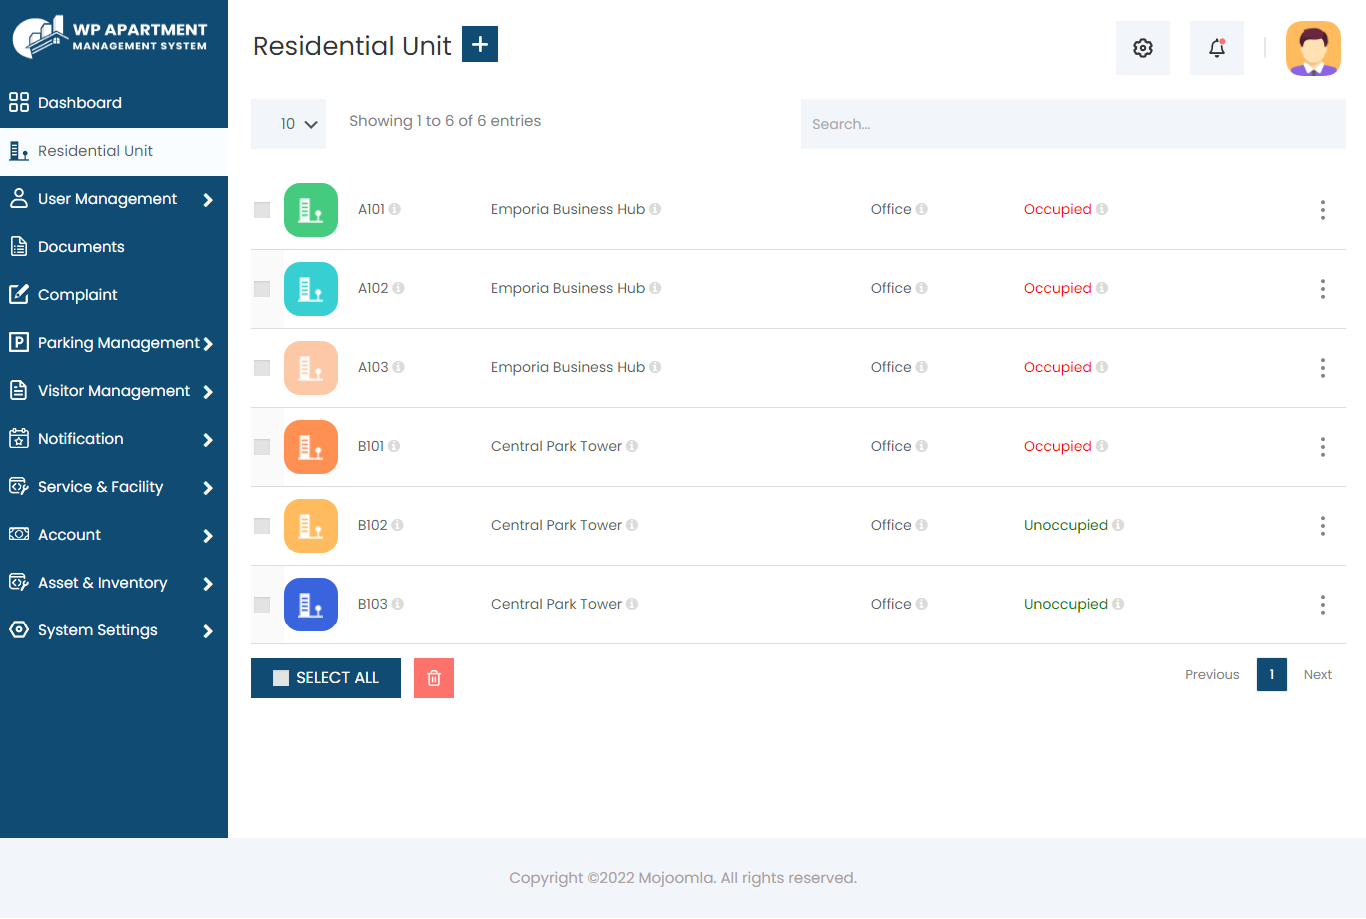Open the three-dot actions menu for A103
1366x919 pixels.
(x=1322, y=368)
